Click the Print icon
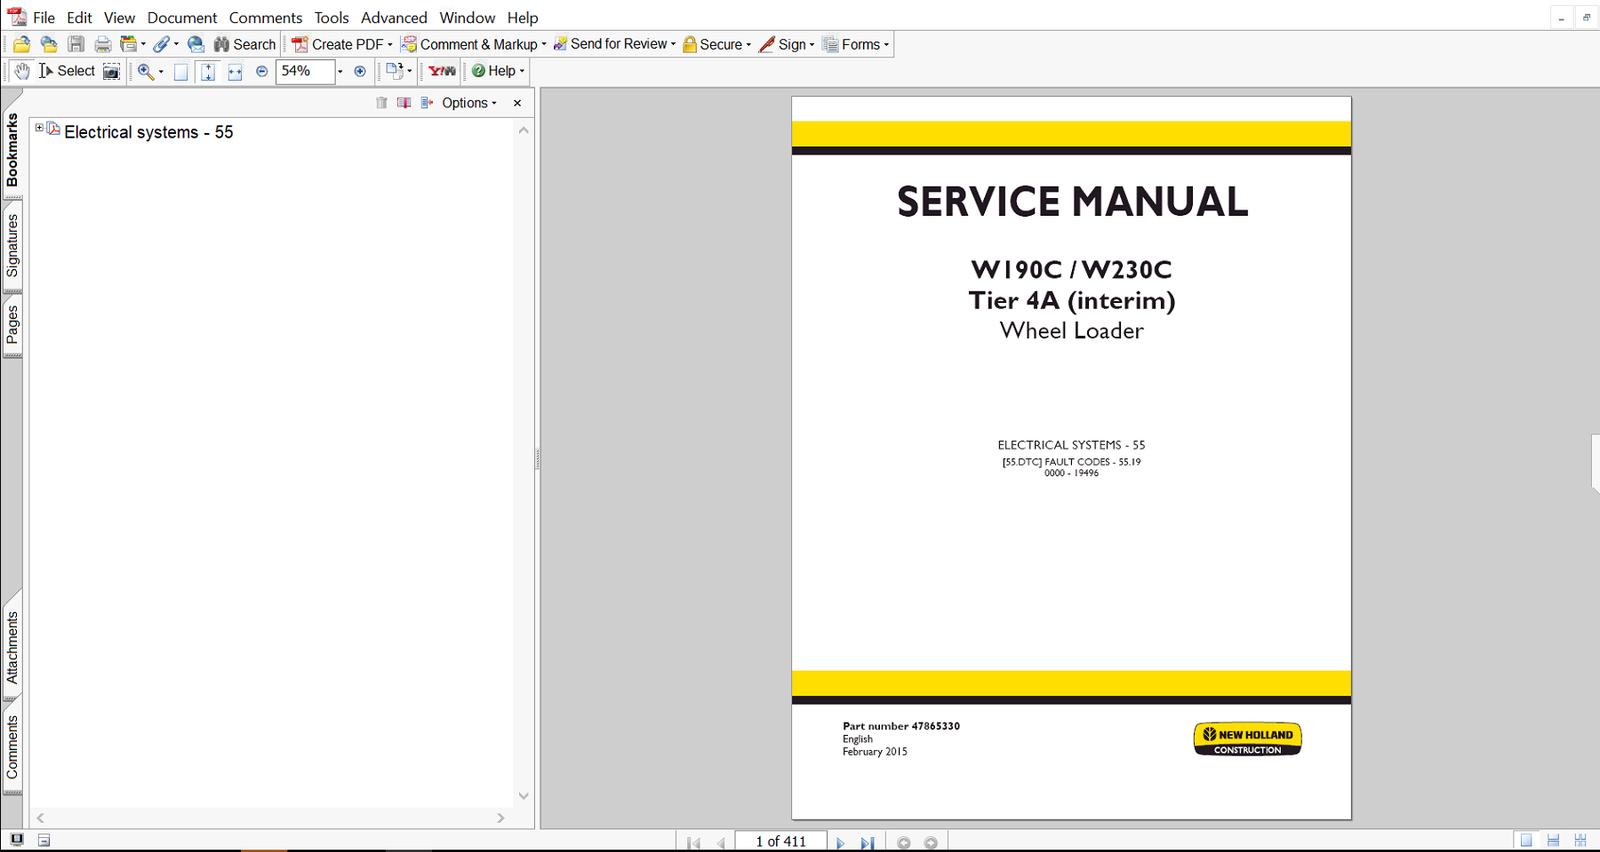This screenshot has height=852, width=1600. (x=102, y=44)
